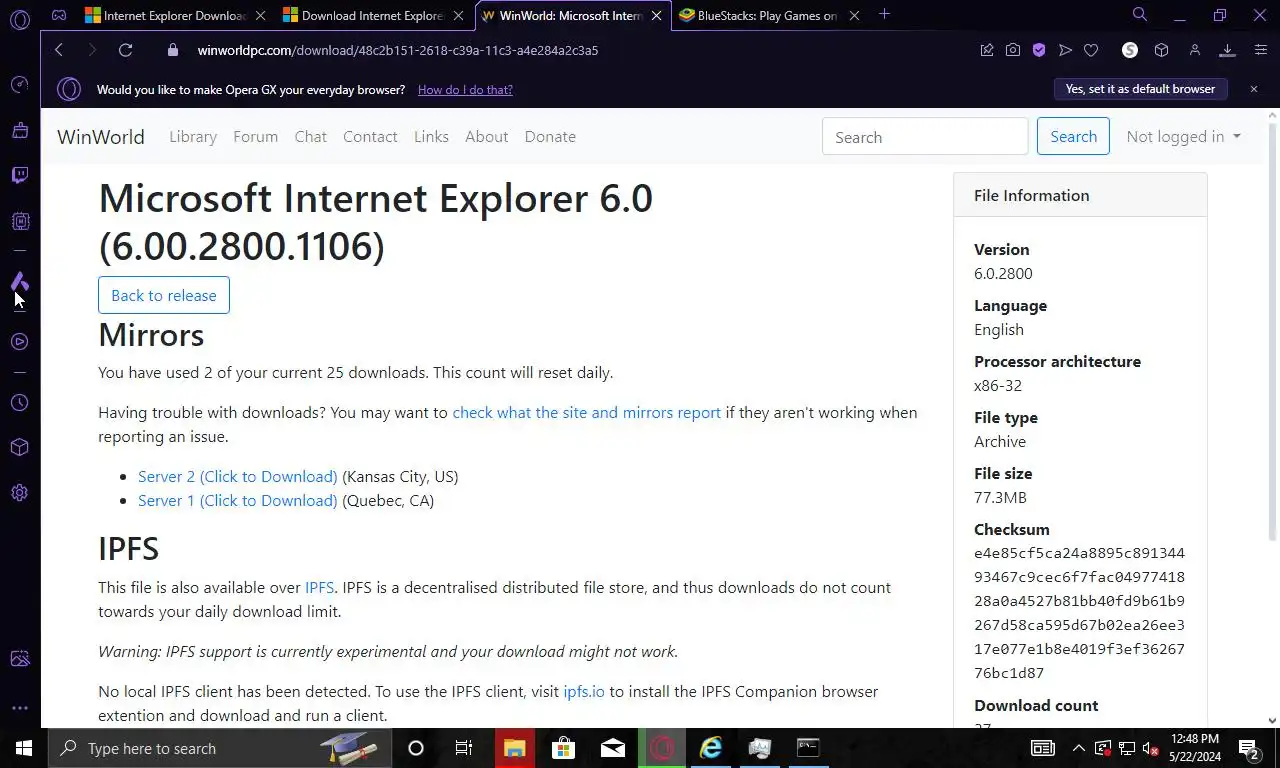
Task: Open GX Corner gamepad icon
Action: click(59, 15)
